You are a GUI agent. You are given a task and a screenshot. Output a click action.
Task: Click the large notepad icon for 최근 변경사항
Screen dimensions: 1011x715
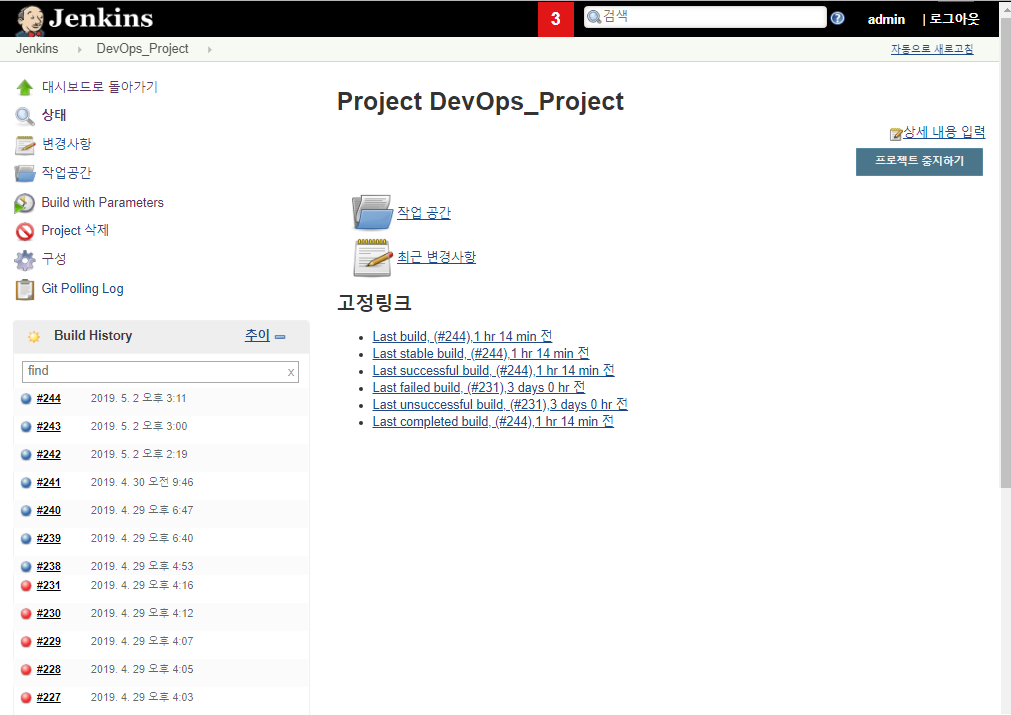(x=372, y=257)
